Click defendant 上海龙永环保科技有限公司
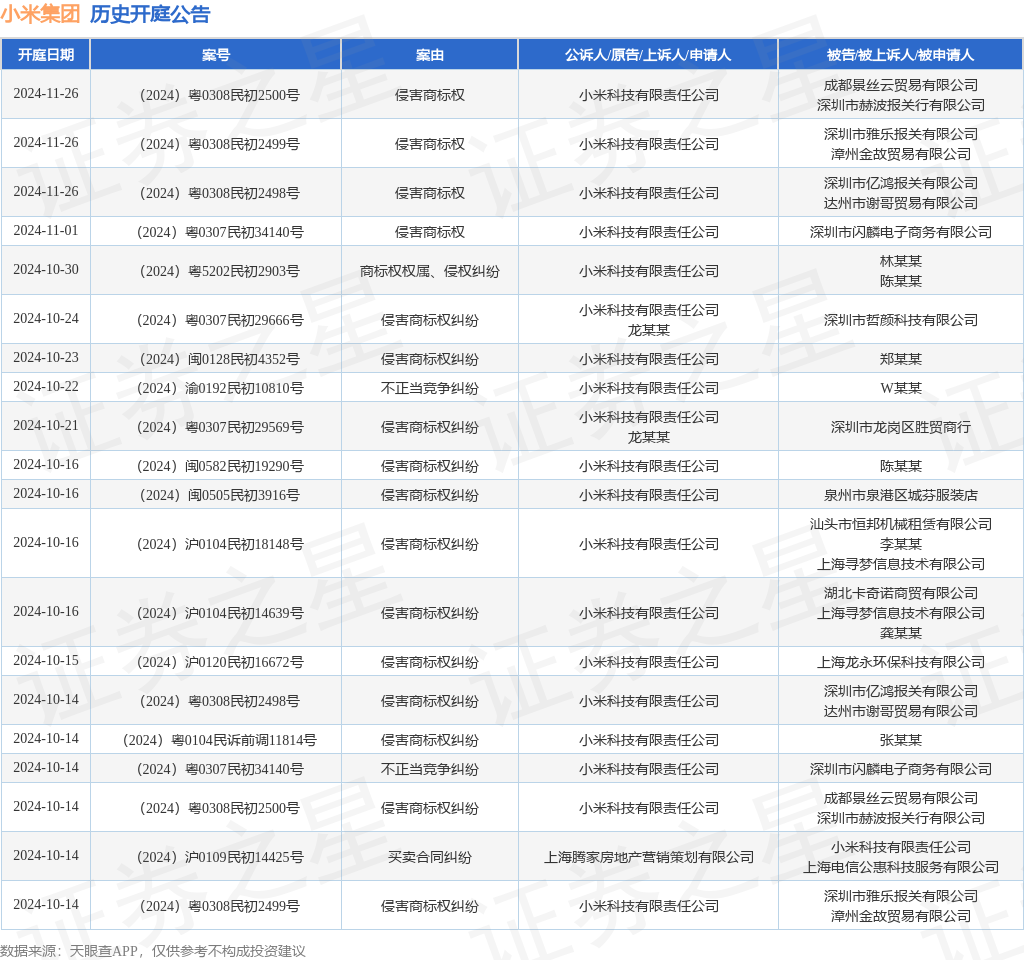This screenshot has width=1024, height=960. tap(901, 662)
